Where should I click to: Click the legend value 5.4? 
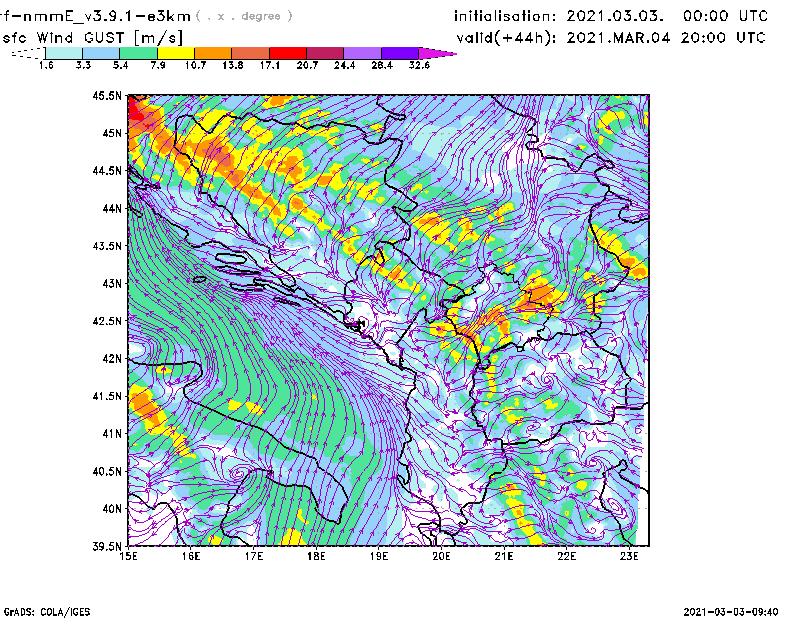[x=120, y=65]
